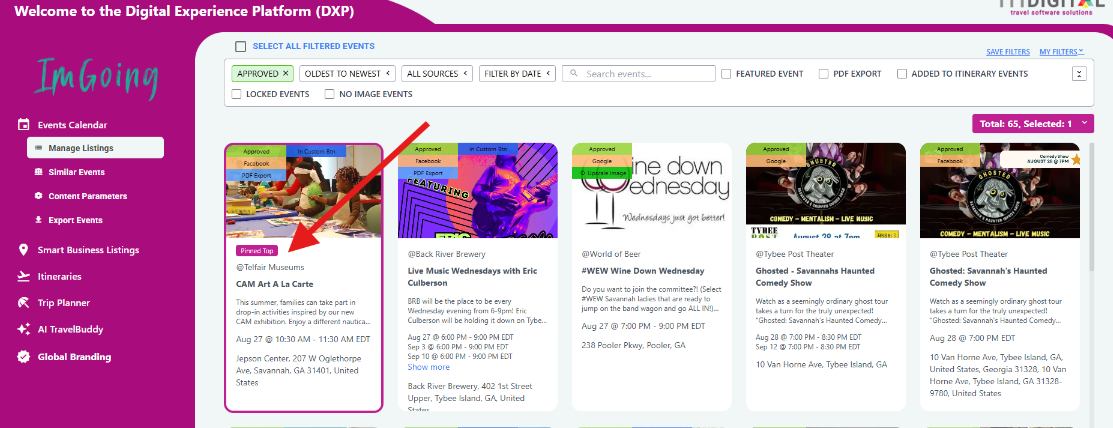Open Live Music Wednesdays with Eric Culberson title
The width and height of the screenshot is (1113, 428).
473,277
